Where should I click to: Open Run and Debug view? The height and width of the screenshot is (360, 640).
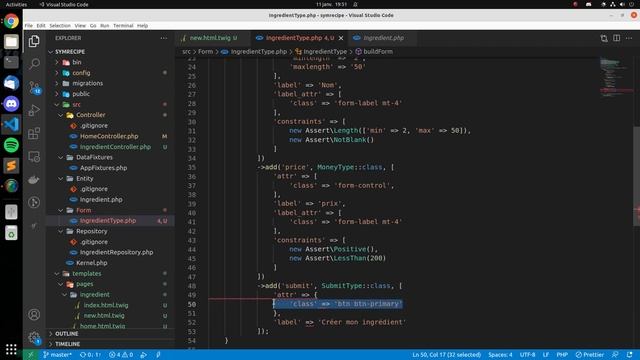[34, 110]
